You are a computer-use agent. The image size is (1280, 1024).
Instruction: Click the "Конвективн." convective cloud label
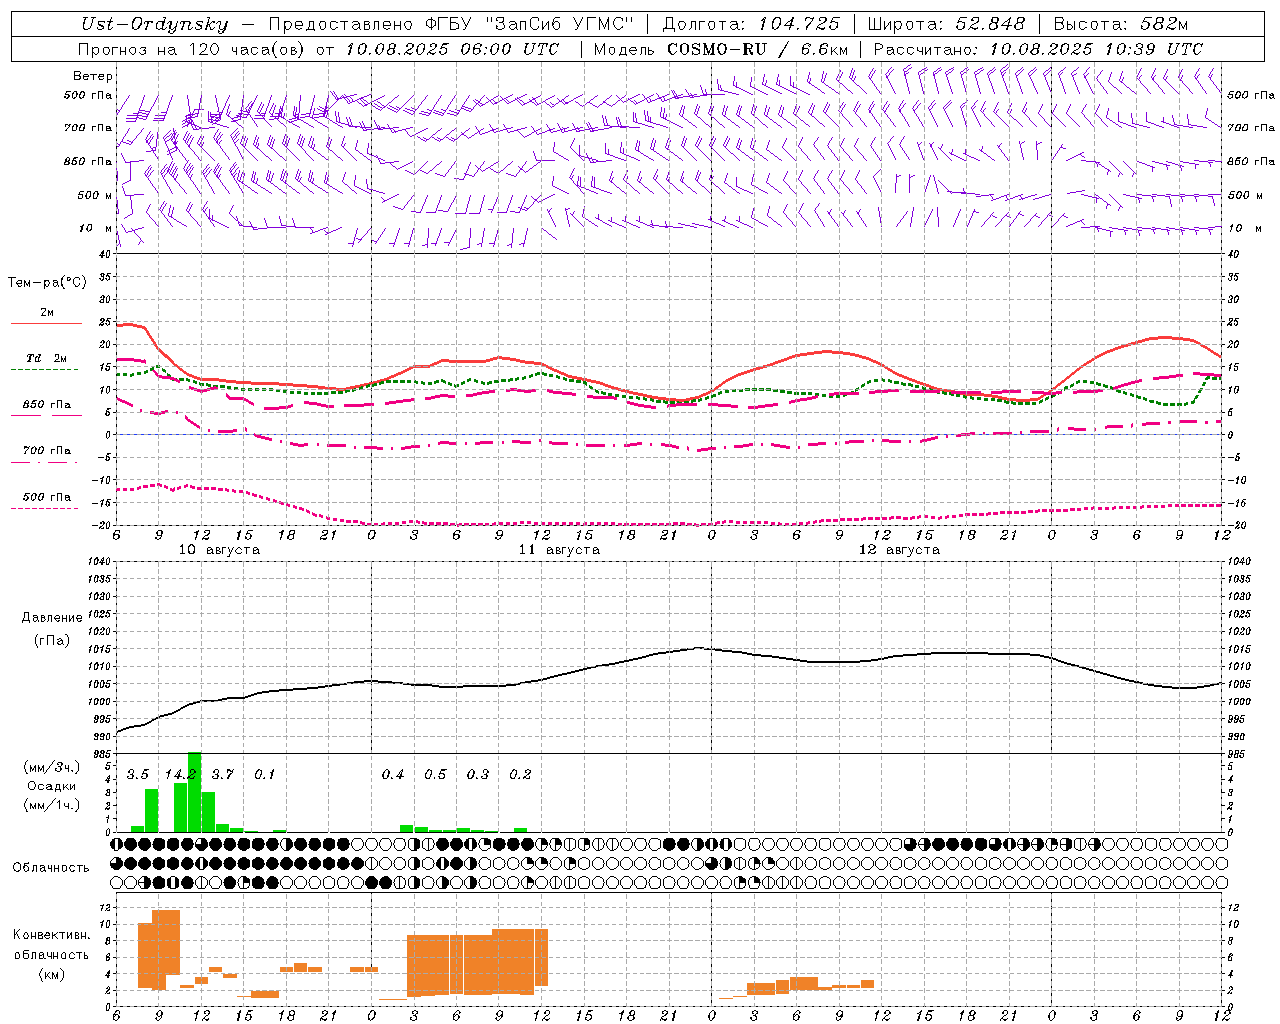[51, 935]
